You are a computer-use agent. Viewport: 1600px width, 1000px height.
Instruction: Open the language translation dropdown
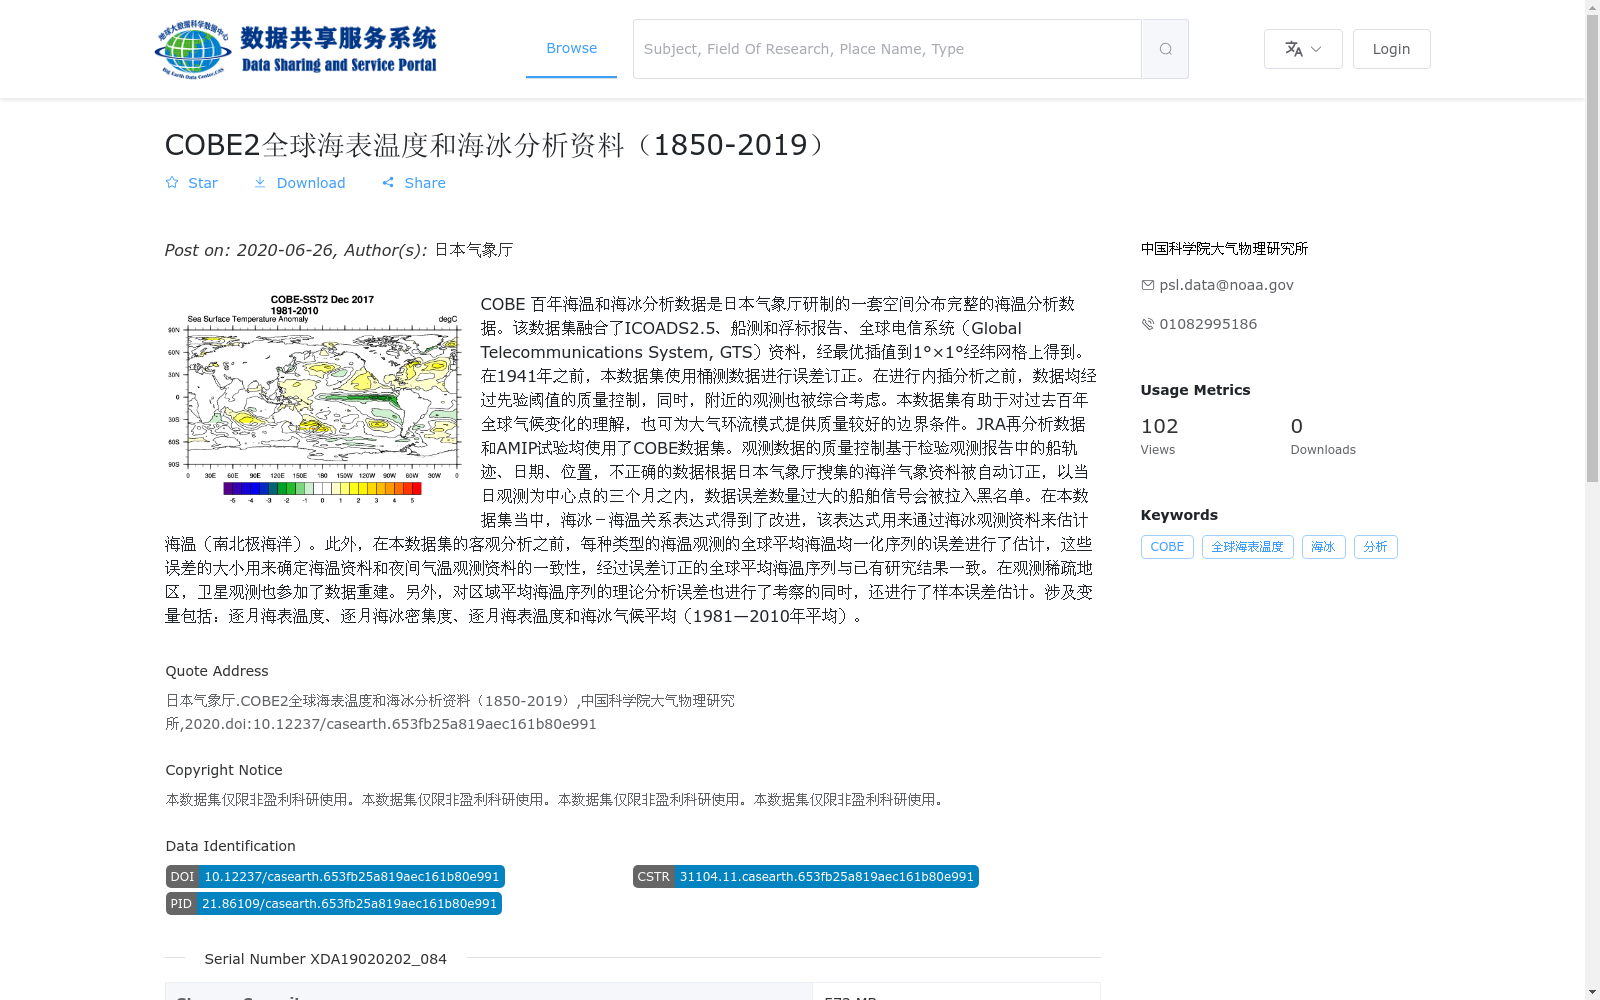[x=1303, y=49]
